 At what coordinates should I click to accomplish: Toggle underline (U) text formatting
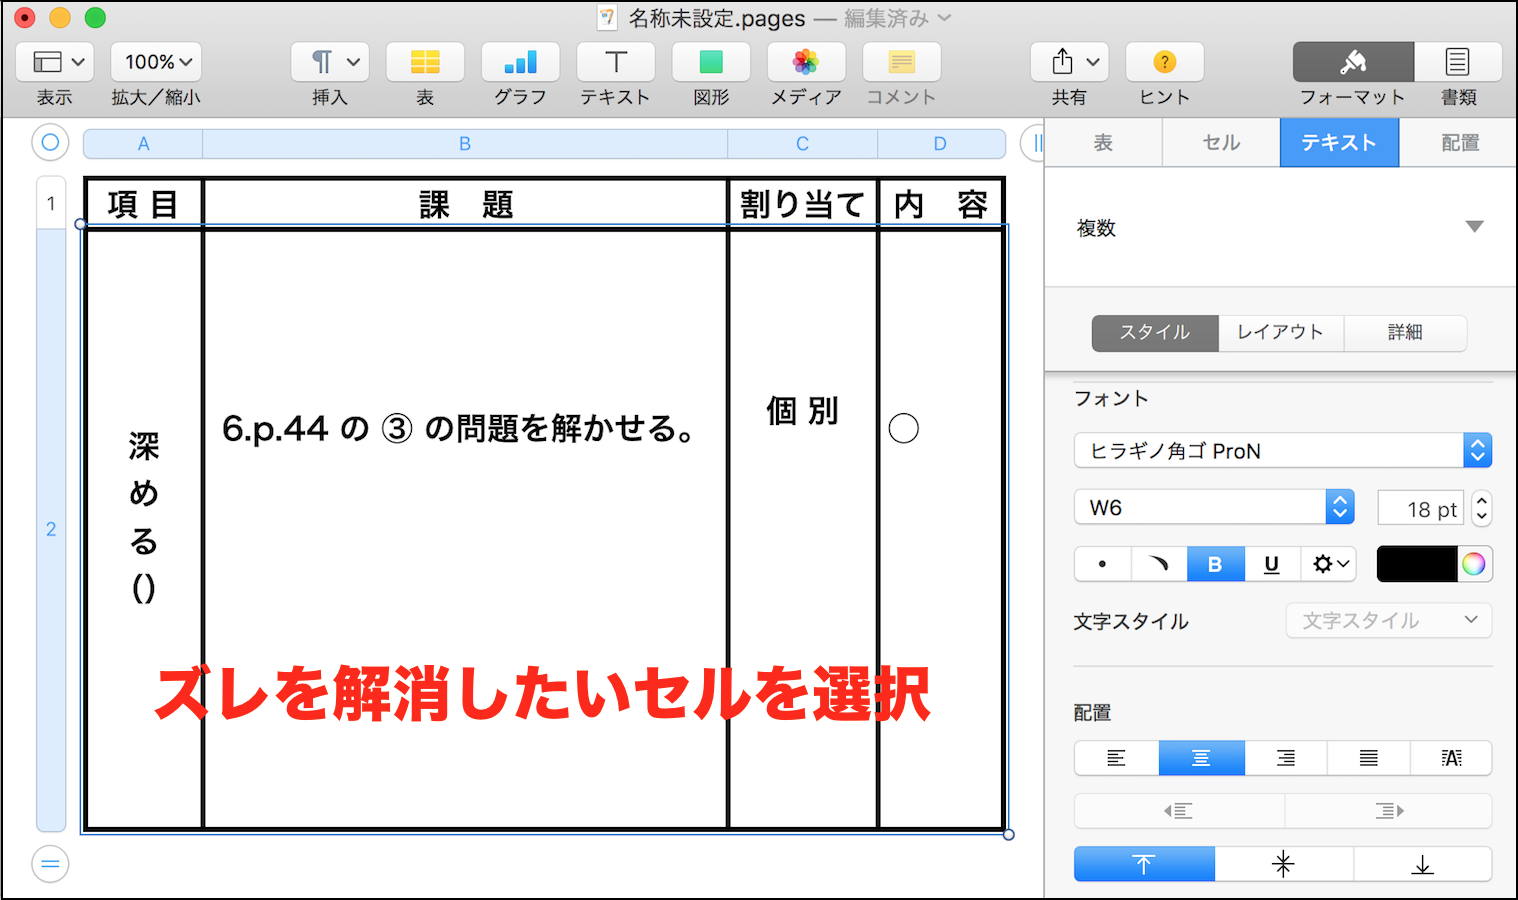(1271, 564)
